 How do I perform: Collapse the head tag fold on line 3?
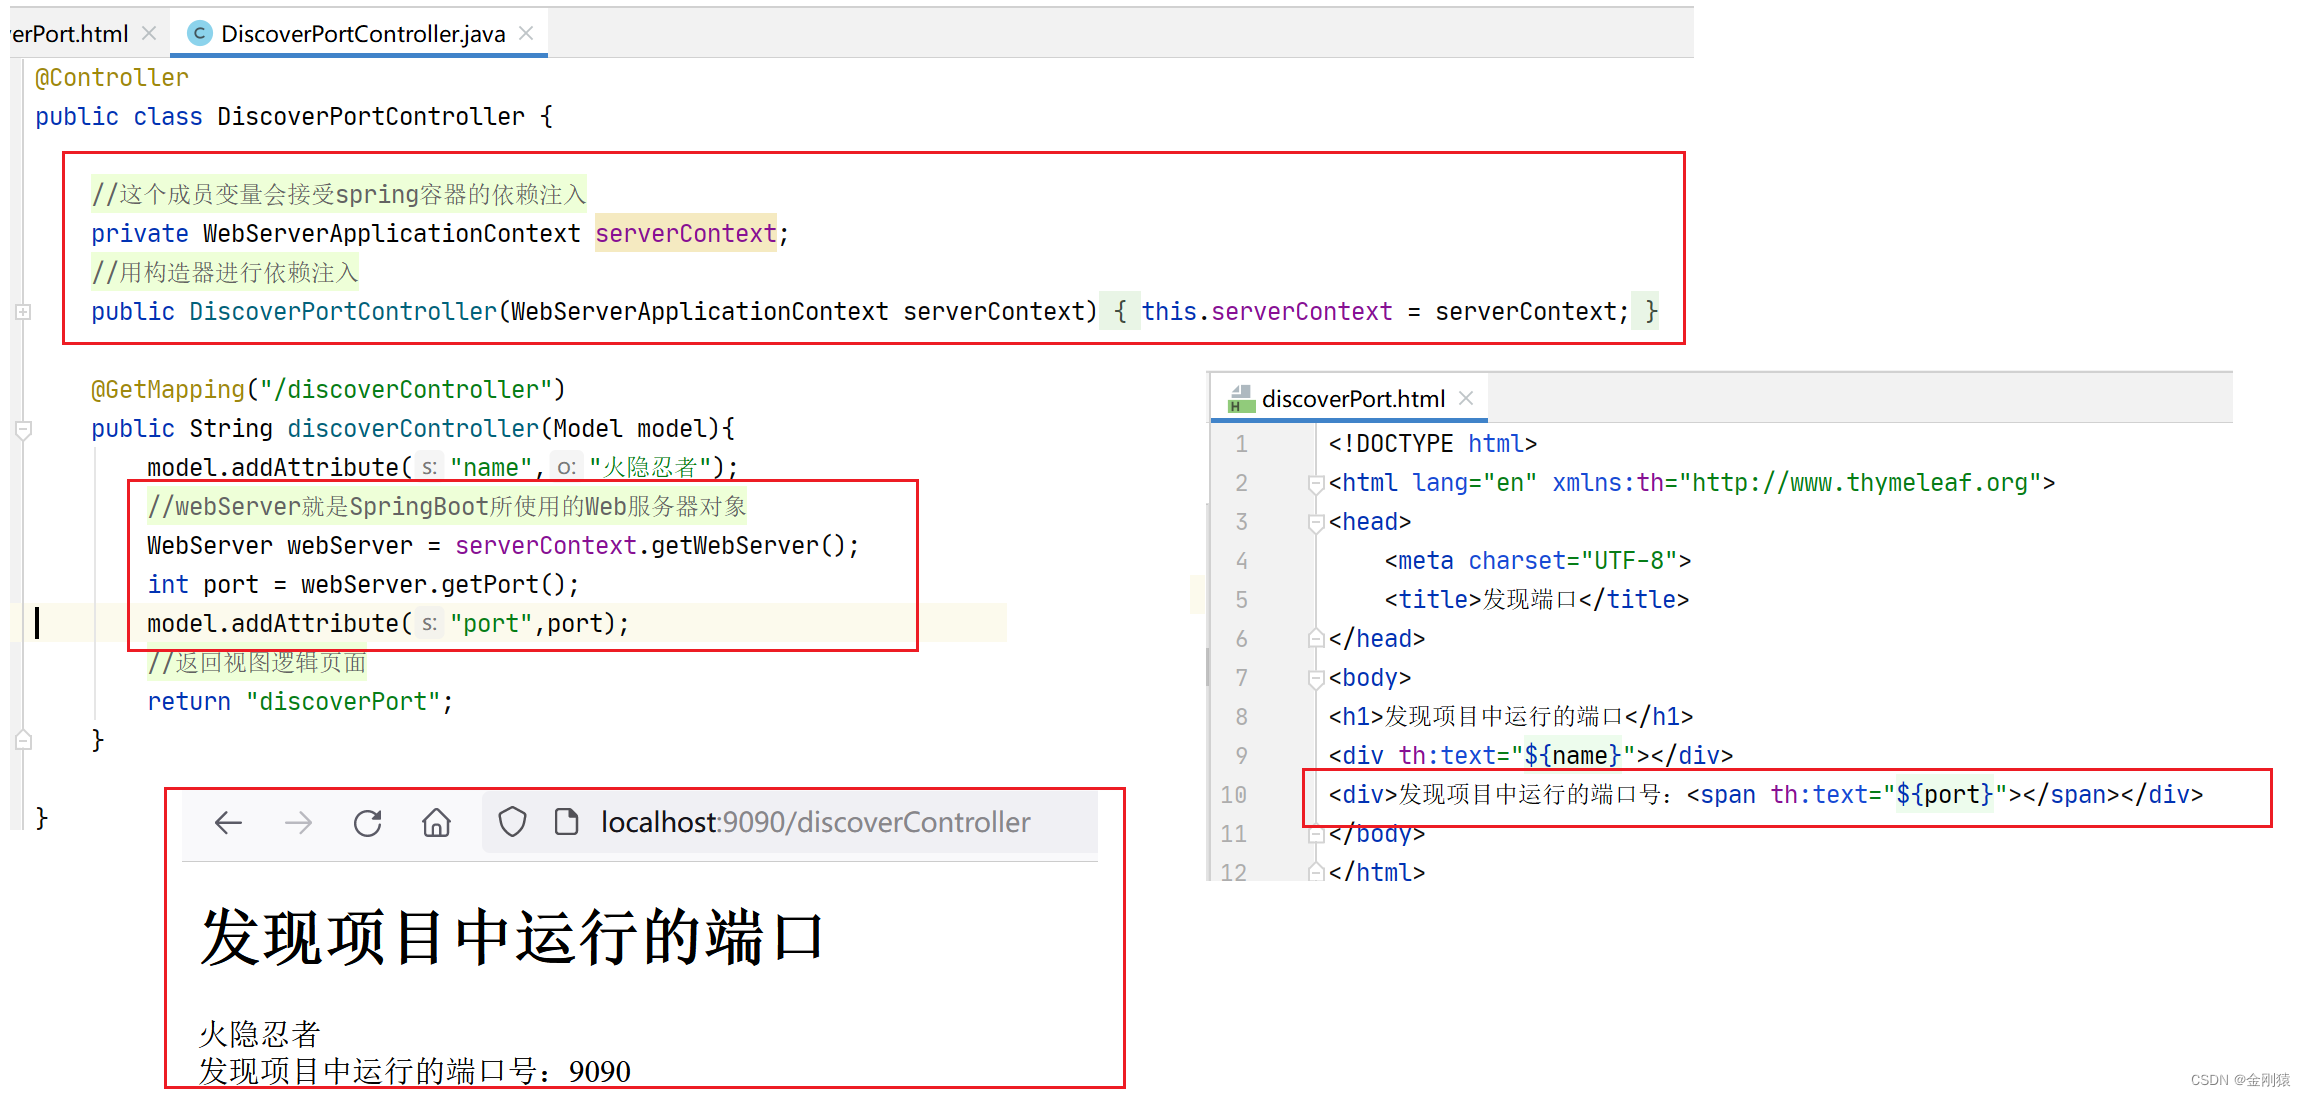(1316, 523)
